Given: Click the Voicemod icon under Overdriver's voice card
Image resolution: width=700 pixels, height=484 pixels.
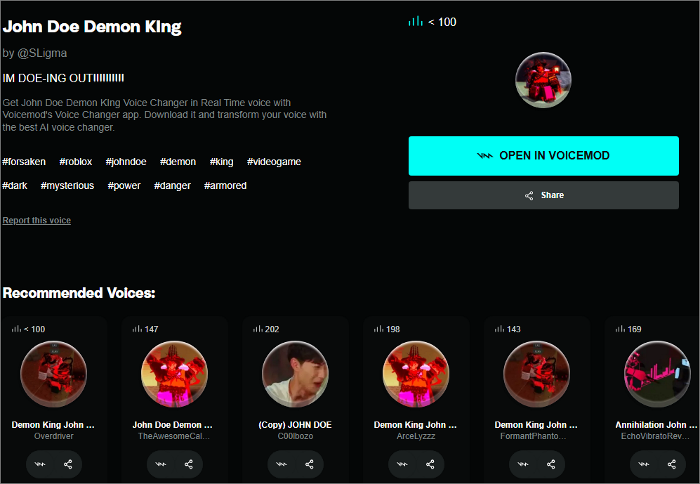Looking at the screenshot, I should pos(40,464).
